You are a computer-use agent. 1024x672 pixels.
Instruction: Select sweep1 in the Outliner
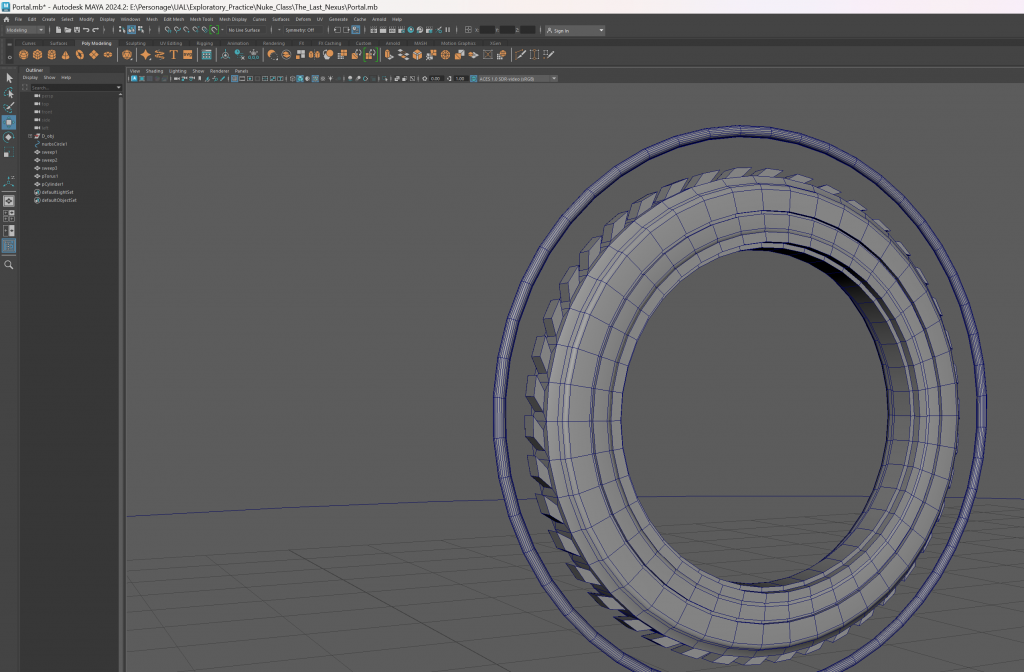click(x=50, y=152)
